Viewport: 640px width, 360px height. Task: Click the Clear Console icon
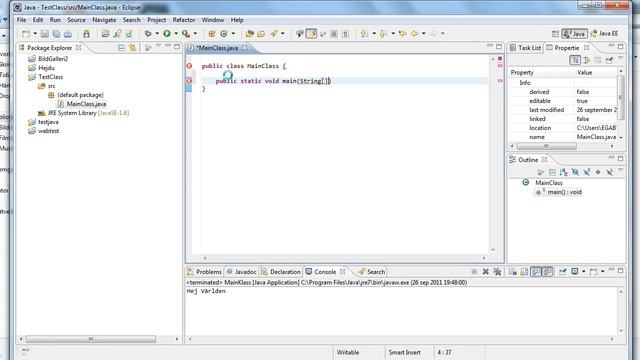[x=513, y=272]
